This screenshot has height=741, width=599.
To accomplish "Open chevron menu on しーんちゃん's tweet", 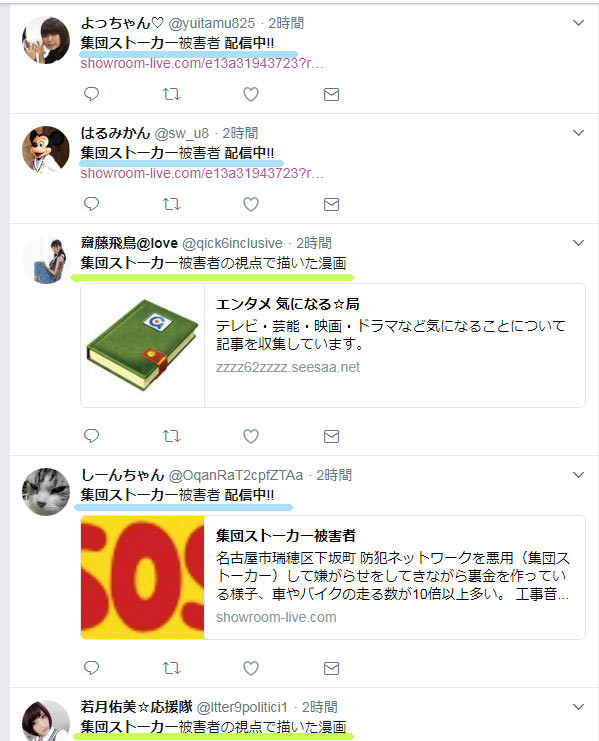I will pyautogui.click(x=578, y=474).
